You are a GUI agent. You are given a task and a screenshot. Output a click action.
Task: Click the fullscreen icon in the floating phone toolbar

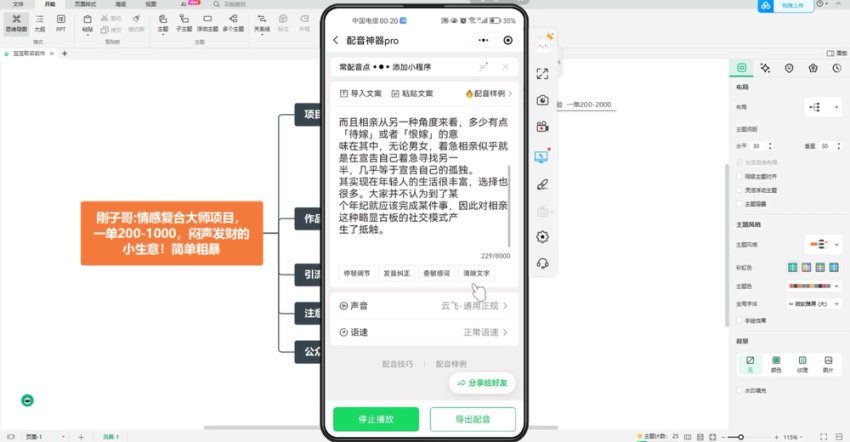point(542,74)
